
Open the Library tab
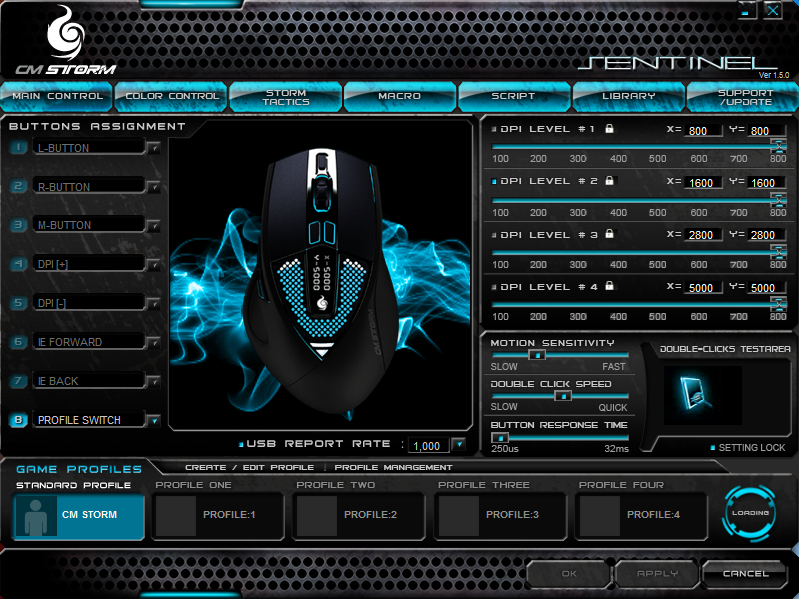pyautogui.click(x=629, y=96)
